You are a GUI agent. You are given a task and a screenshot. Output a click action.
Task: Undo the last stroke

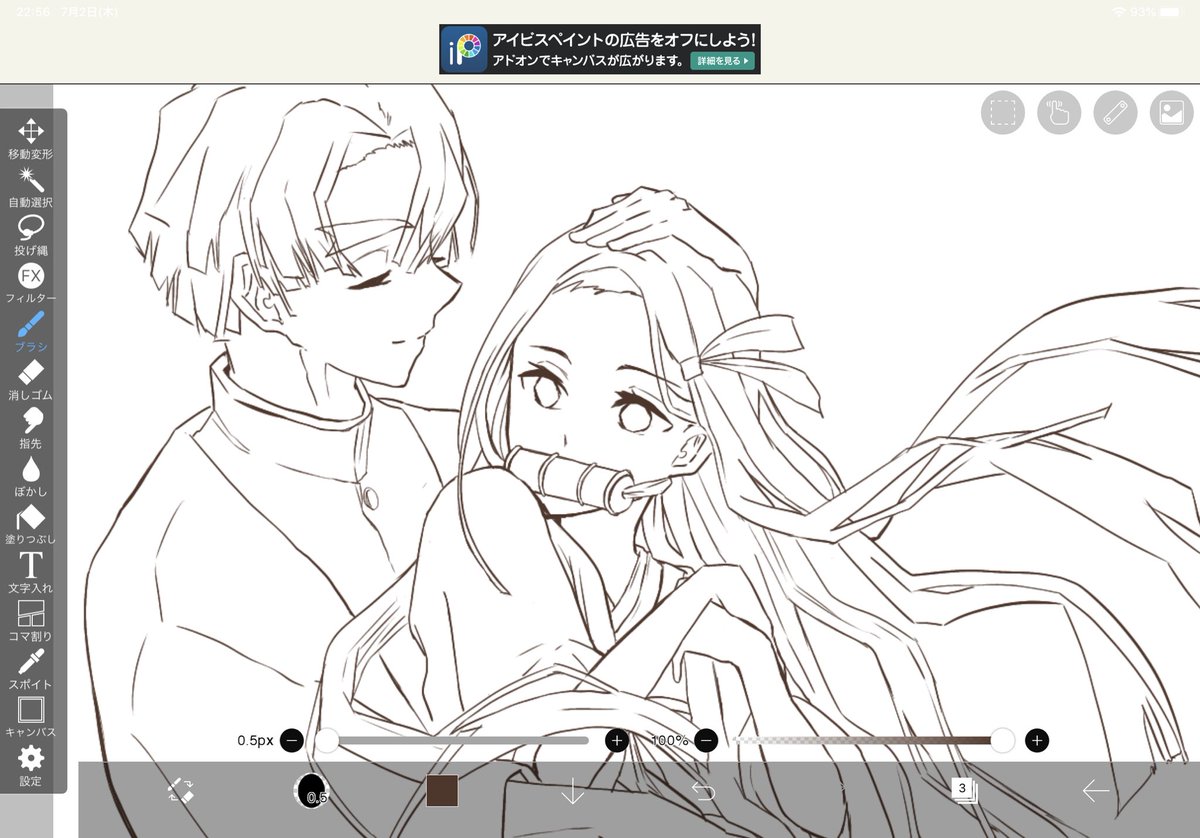tap(703, 792)
